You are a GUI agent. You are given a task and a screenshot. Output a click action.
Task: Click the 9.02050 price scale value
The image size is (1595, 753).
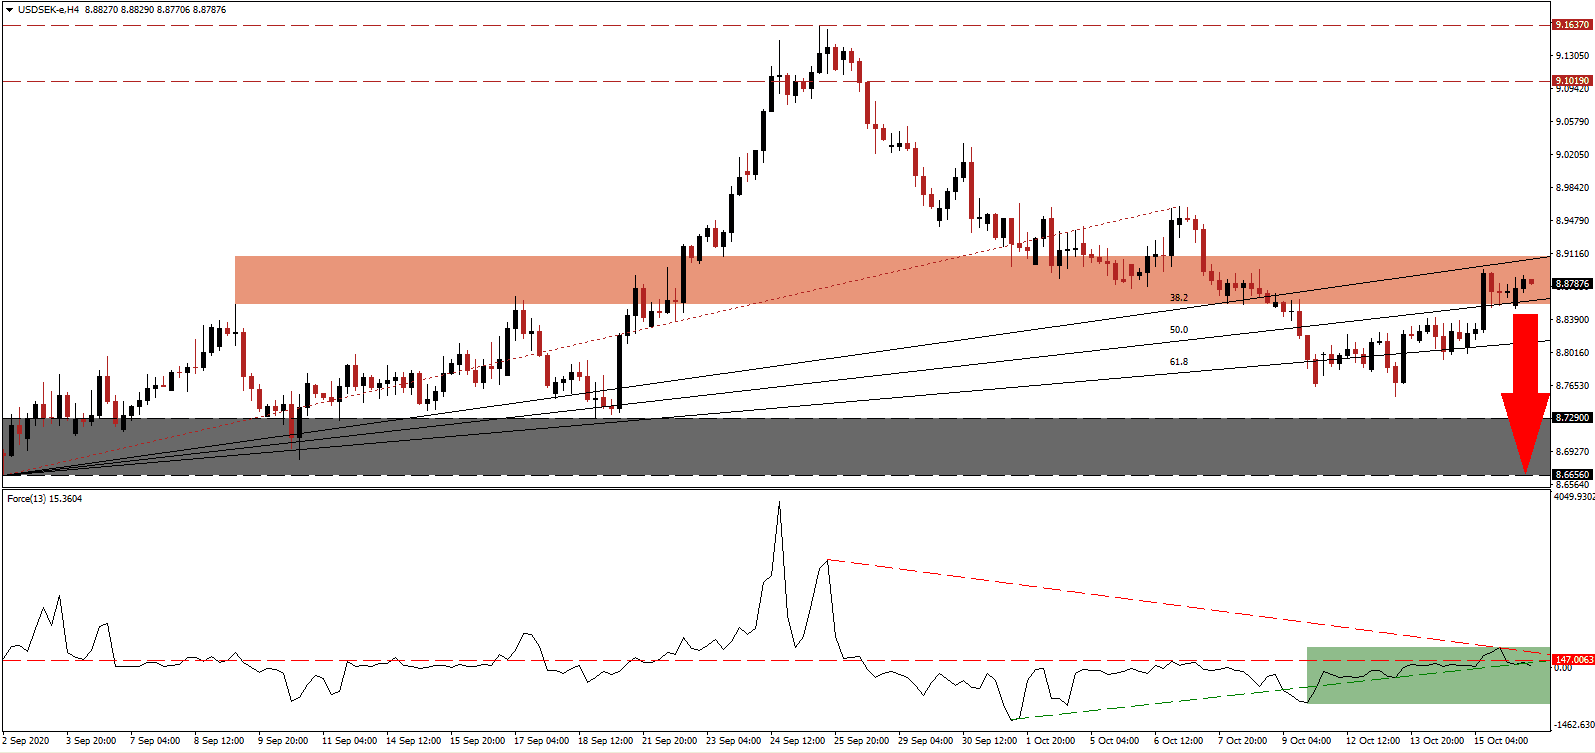(1572, 155)
